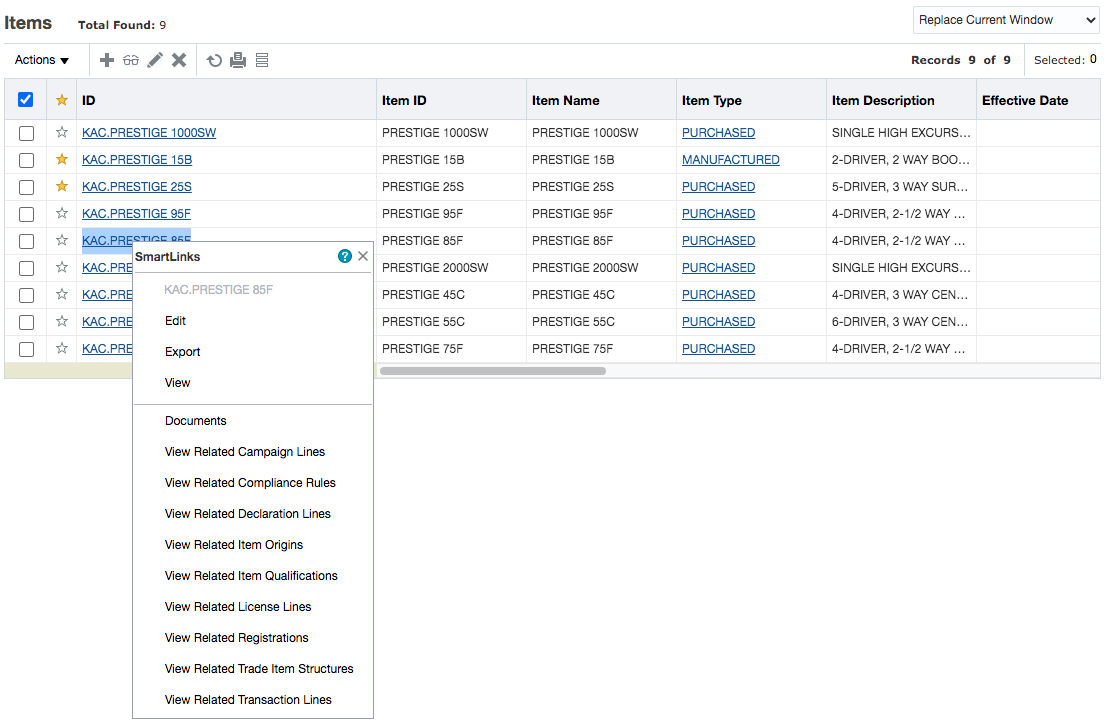Click MANUFACTURED item type link
The height and width of the screenshot is (726, 1104).
[730, 160]
